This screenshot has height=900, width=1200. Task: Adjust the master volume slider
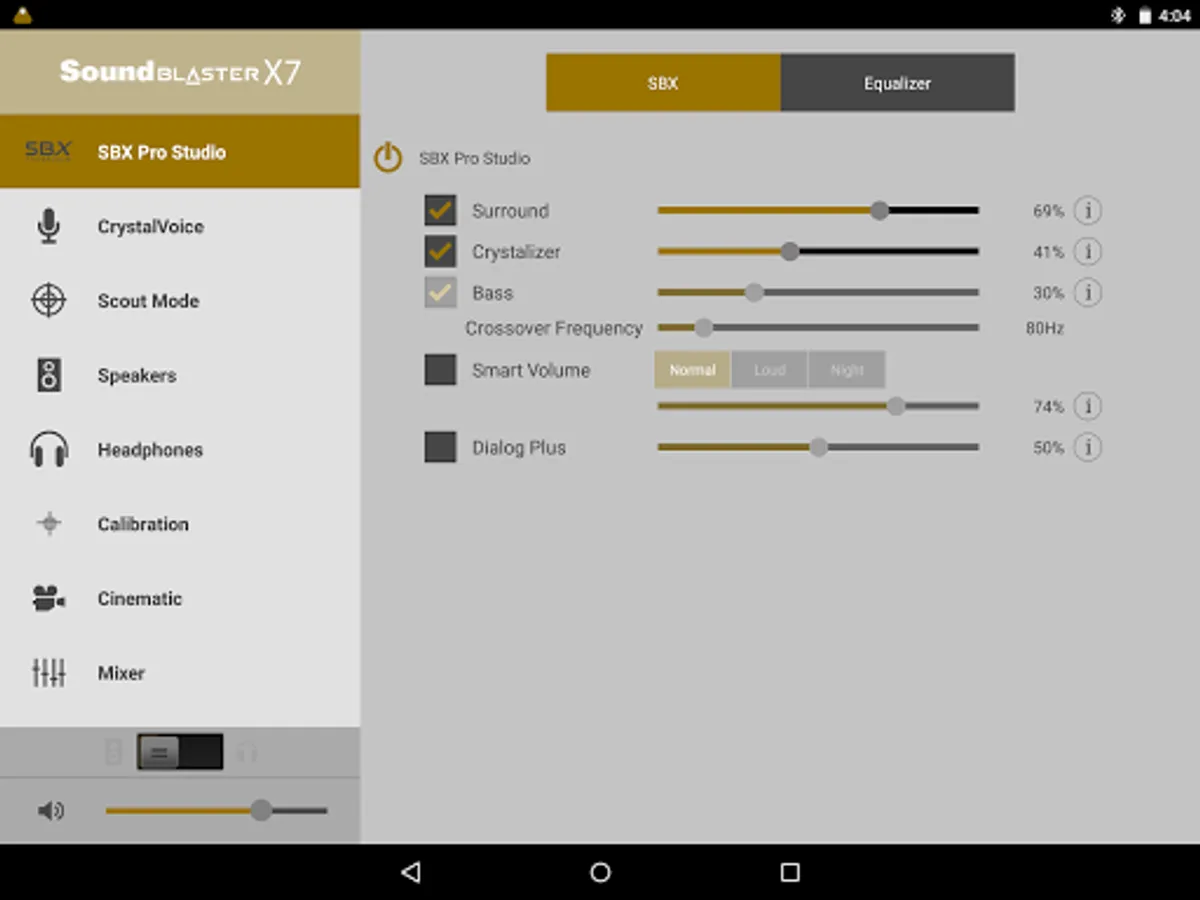tap(216, 810)
